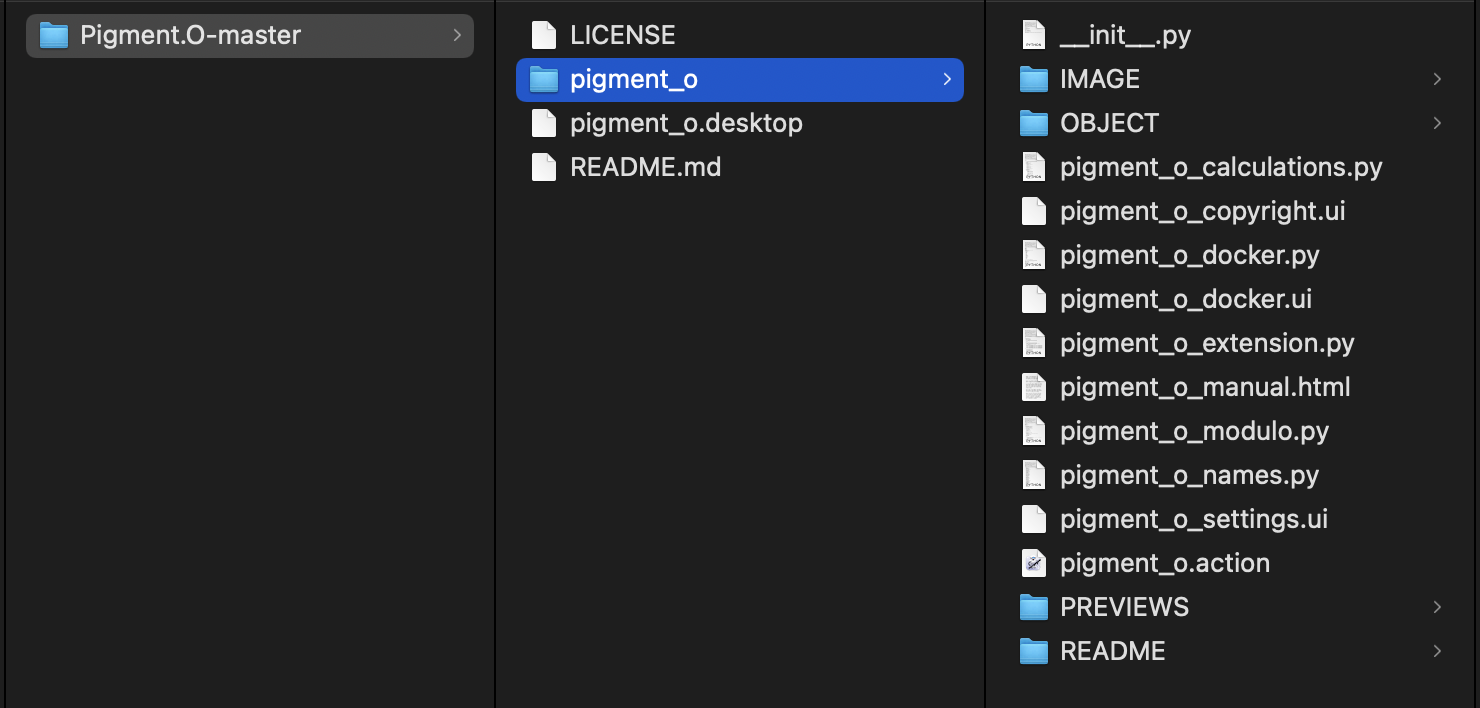Expand the OBJECT folder chevron

click(x=1437, y=123)
